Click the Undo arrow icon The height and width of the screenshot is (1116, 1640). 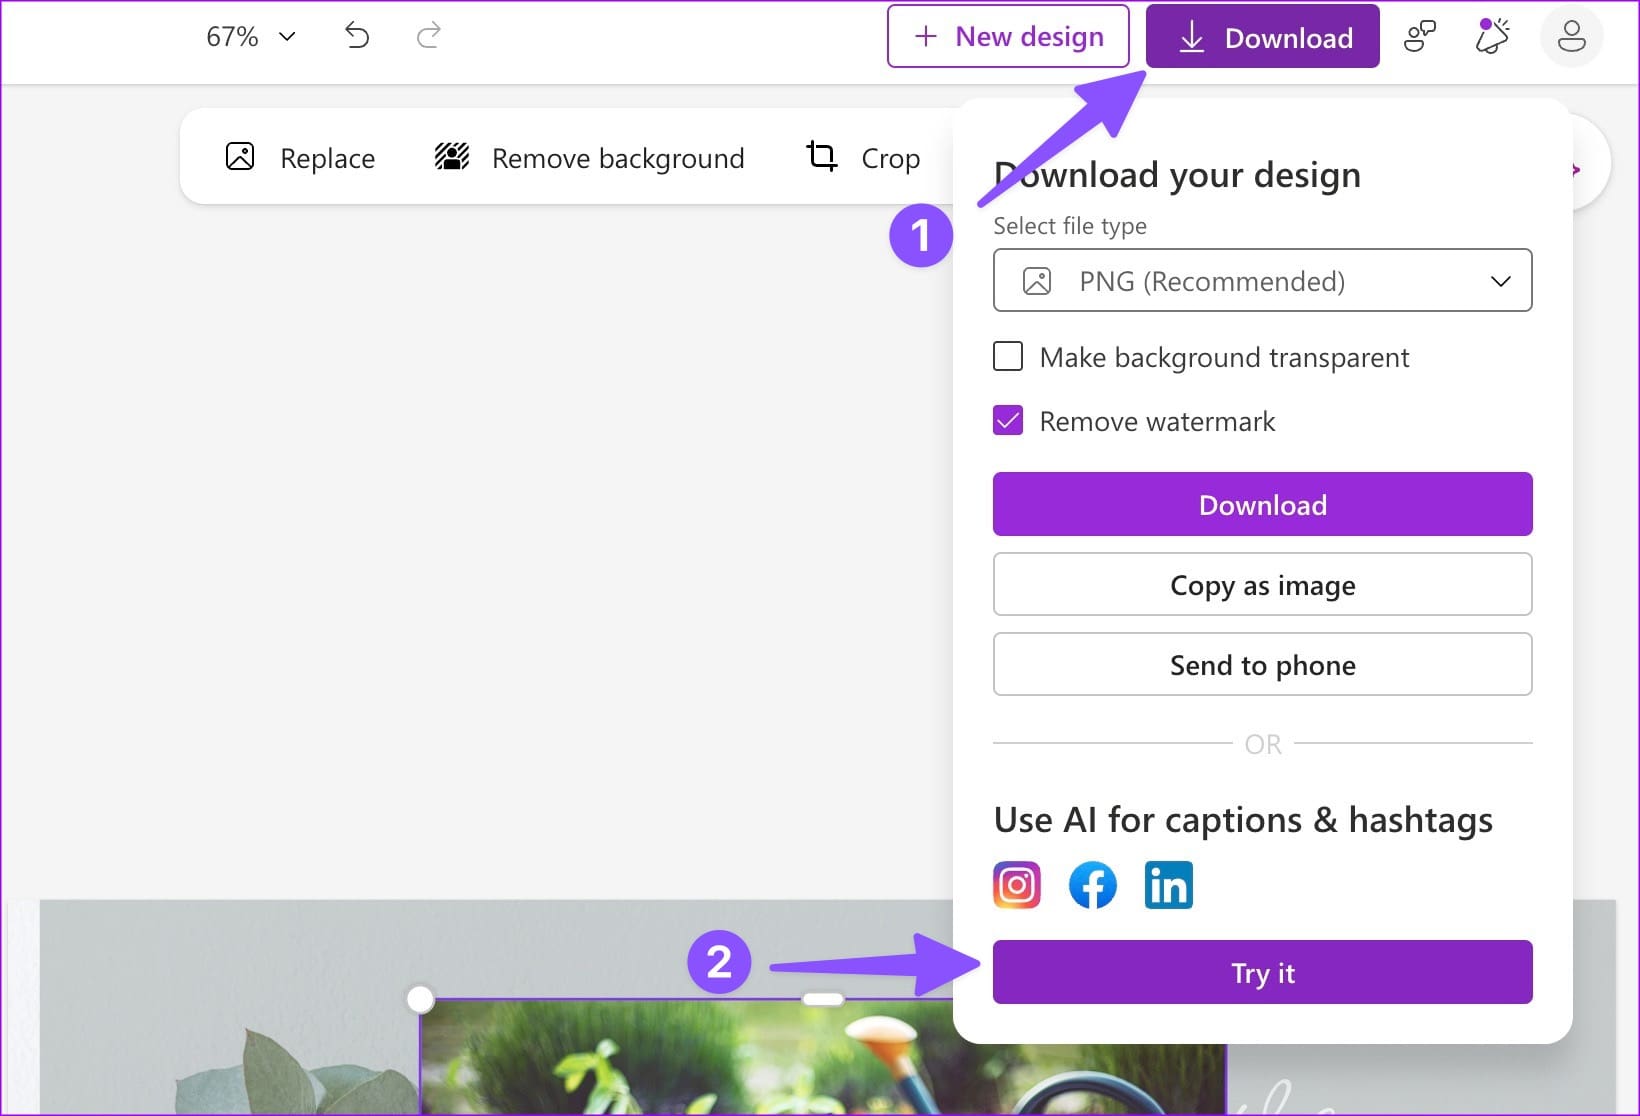pos(357,36)
